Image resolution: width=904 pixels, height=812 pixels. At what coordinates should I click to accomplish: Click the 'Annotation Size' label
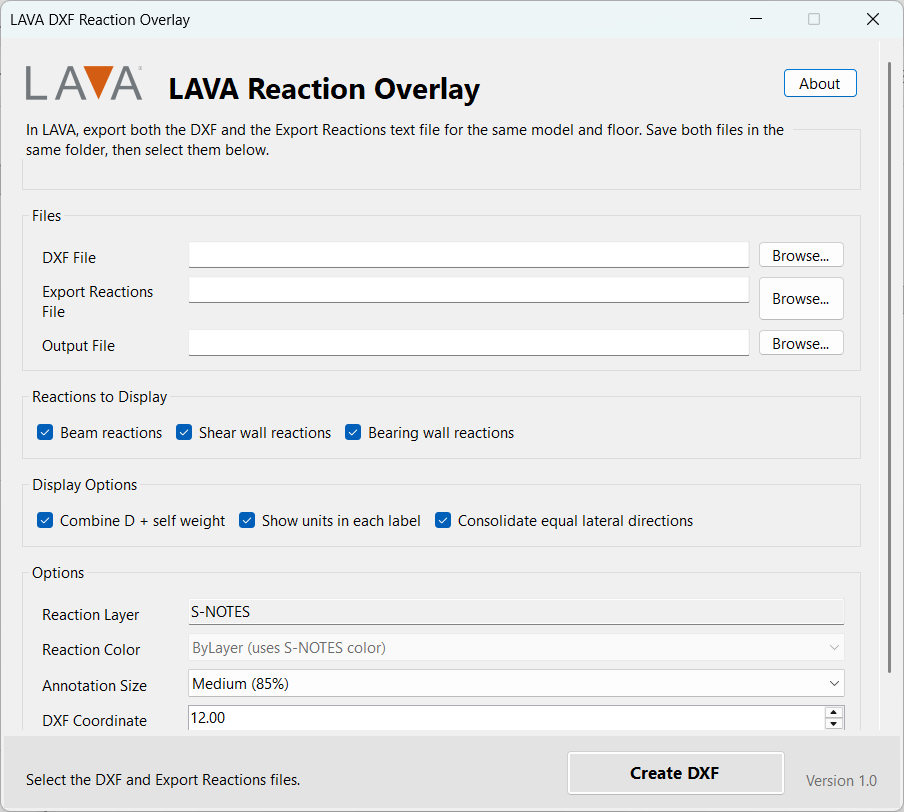tap(95, 685)
